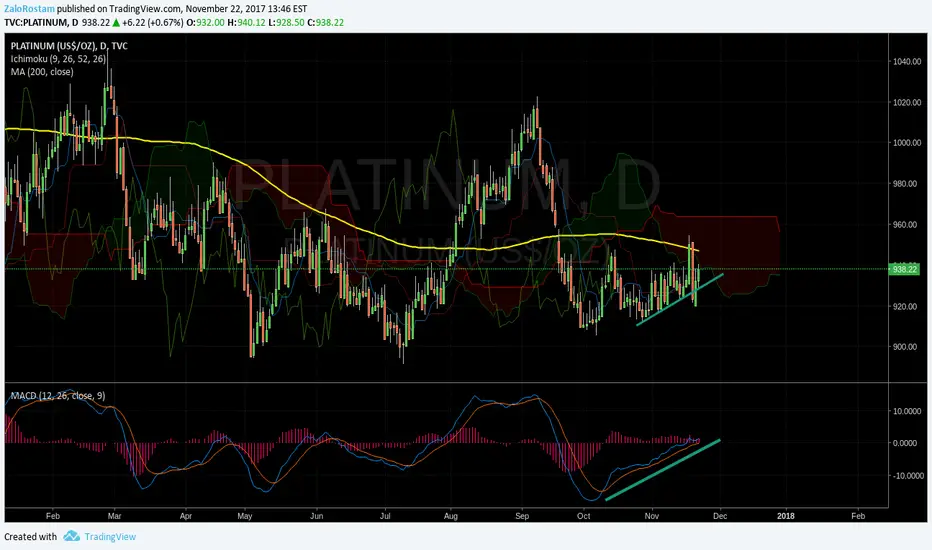Click the 1040.00 price axis label
The image size is (932, 550).
pos(907,61)
